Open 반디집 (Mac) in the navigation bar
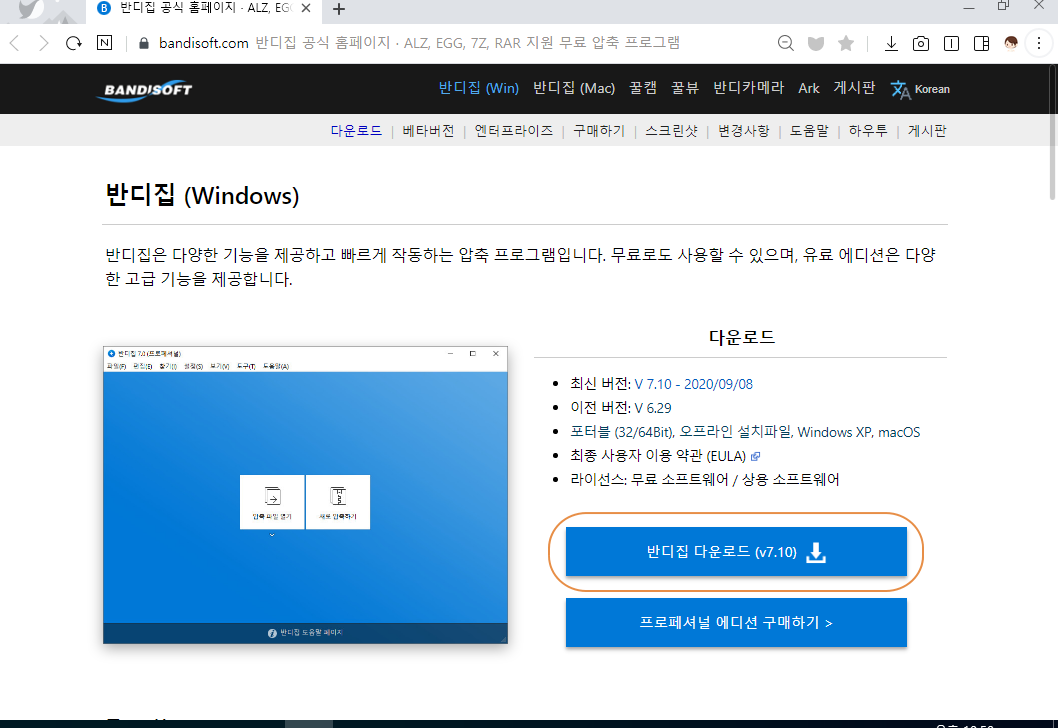1058x728 pixels. tap(574, 88)
